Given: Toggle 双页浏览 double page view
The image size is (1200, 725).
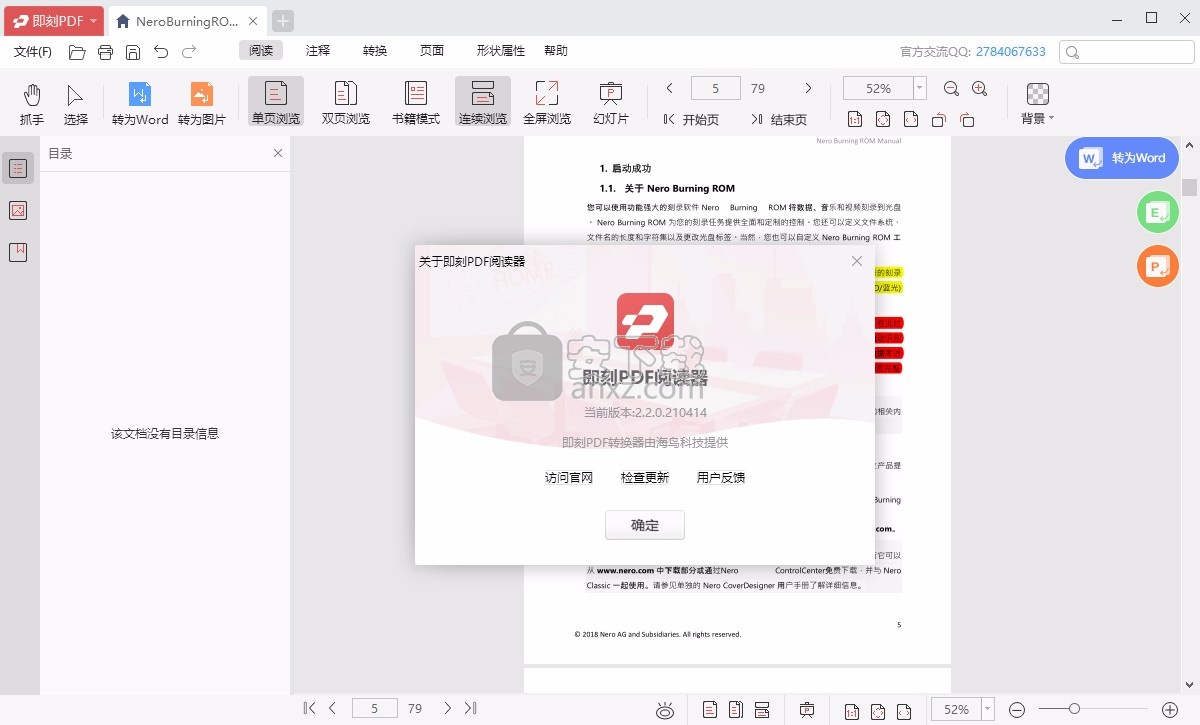Looking at the screenshot, I should coord(346,104).
